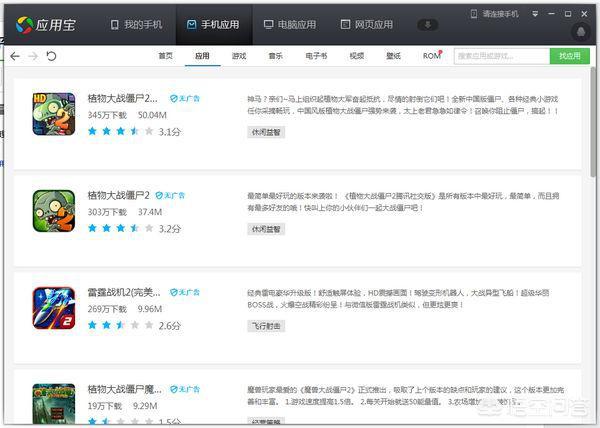Viewport: 600px width, 428px height.
Task: Click the 345万下载 text
Action: (107, 115)
